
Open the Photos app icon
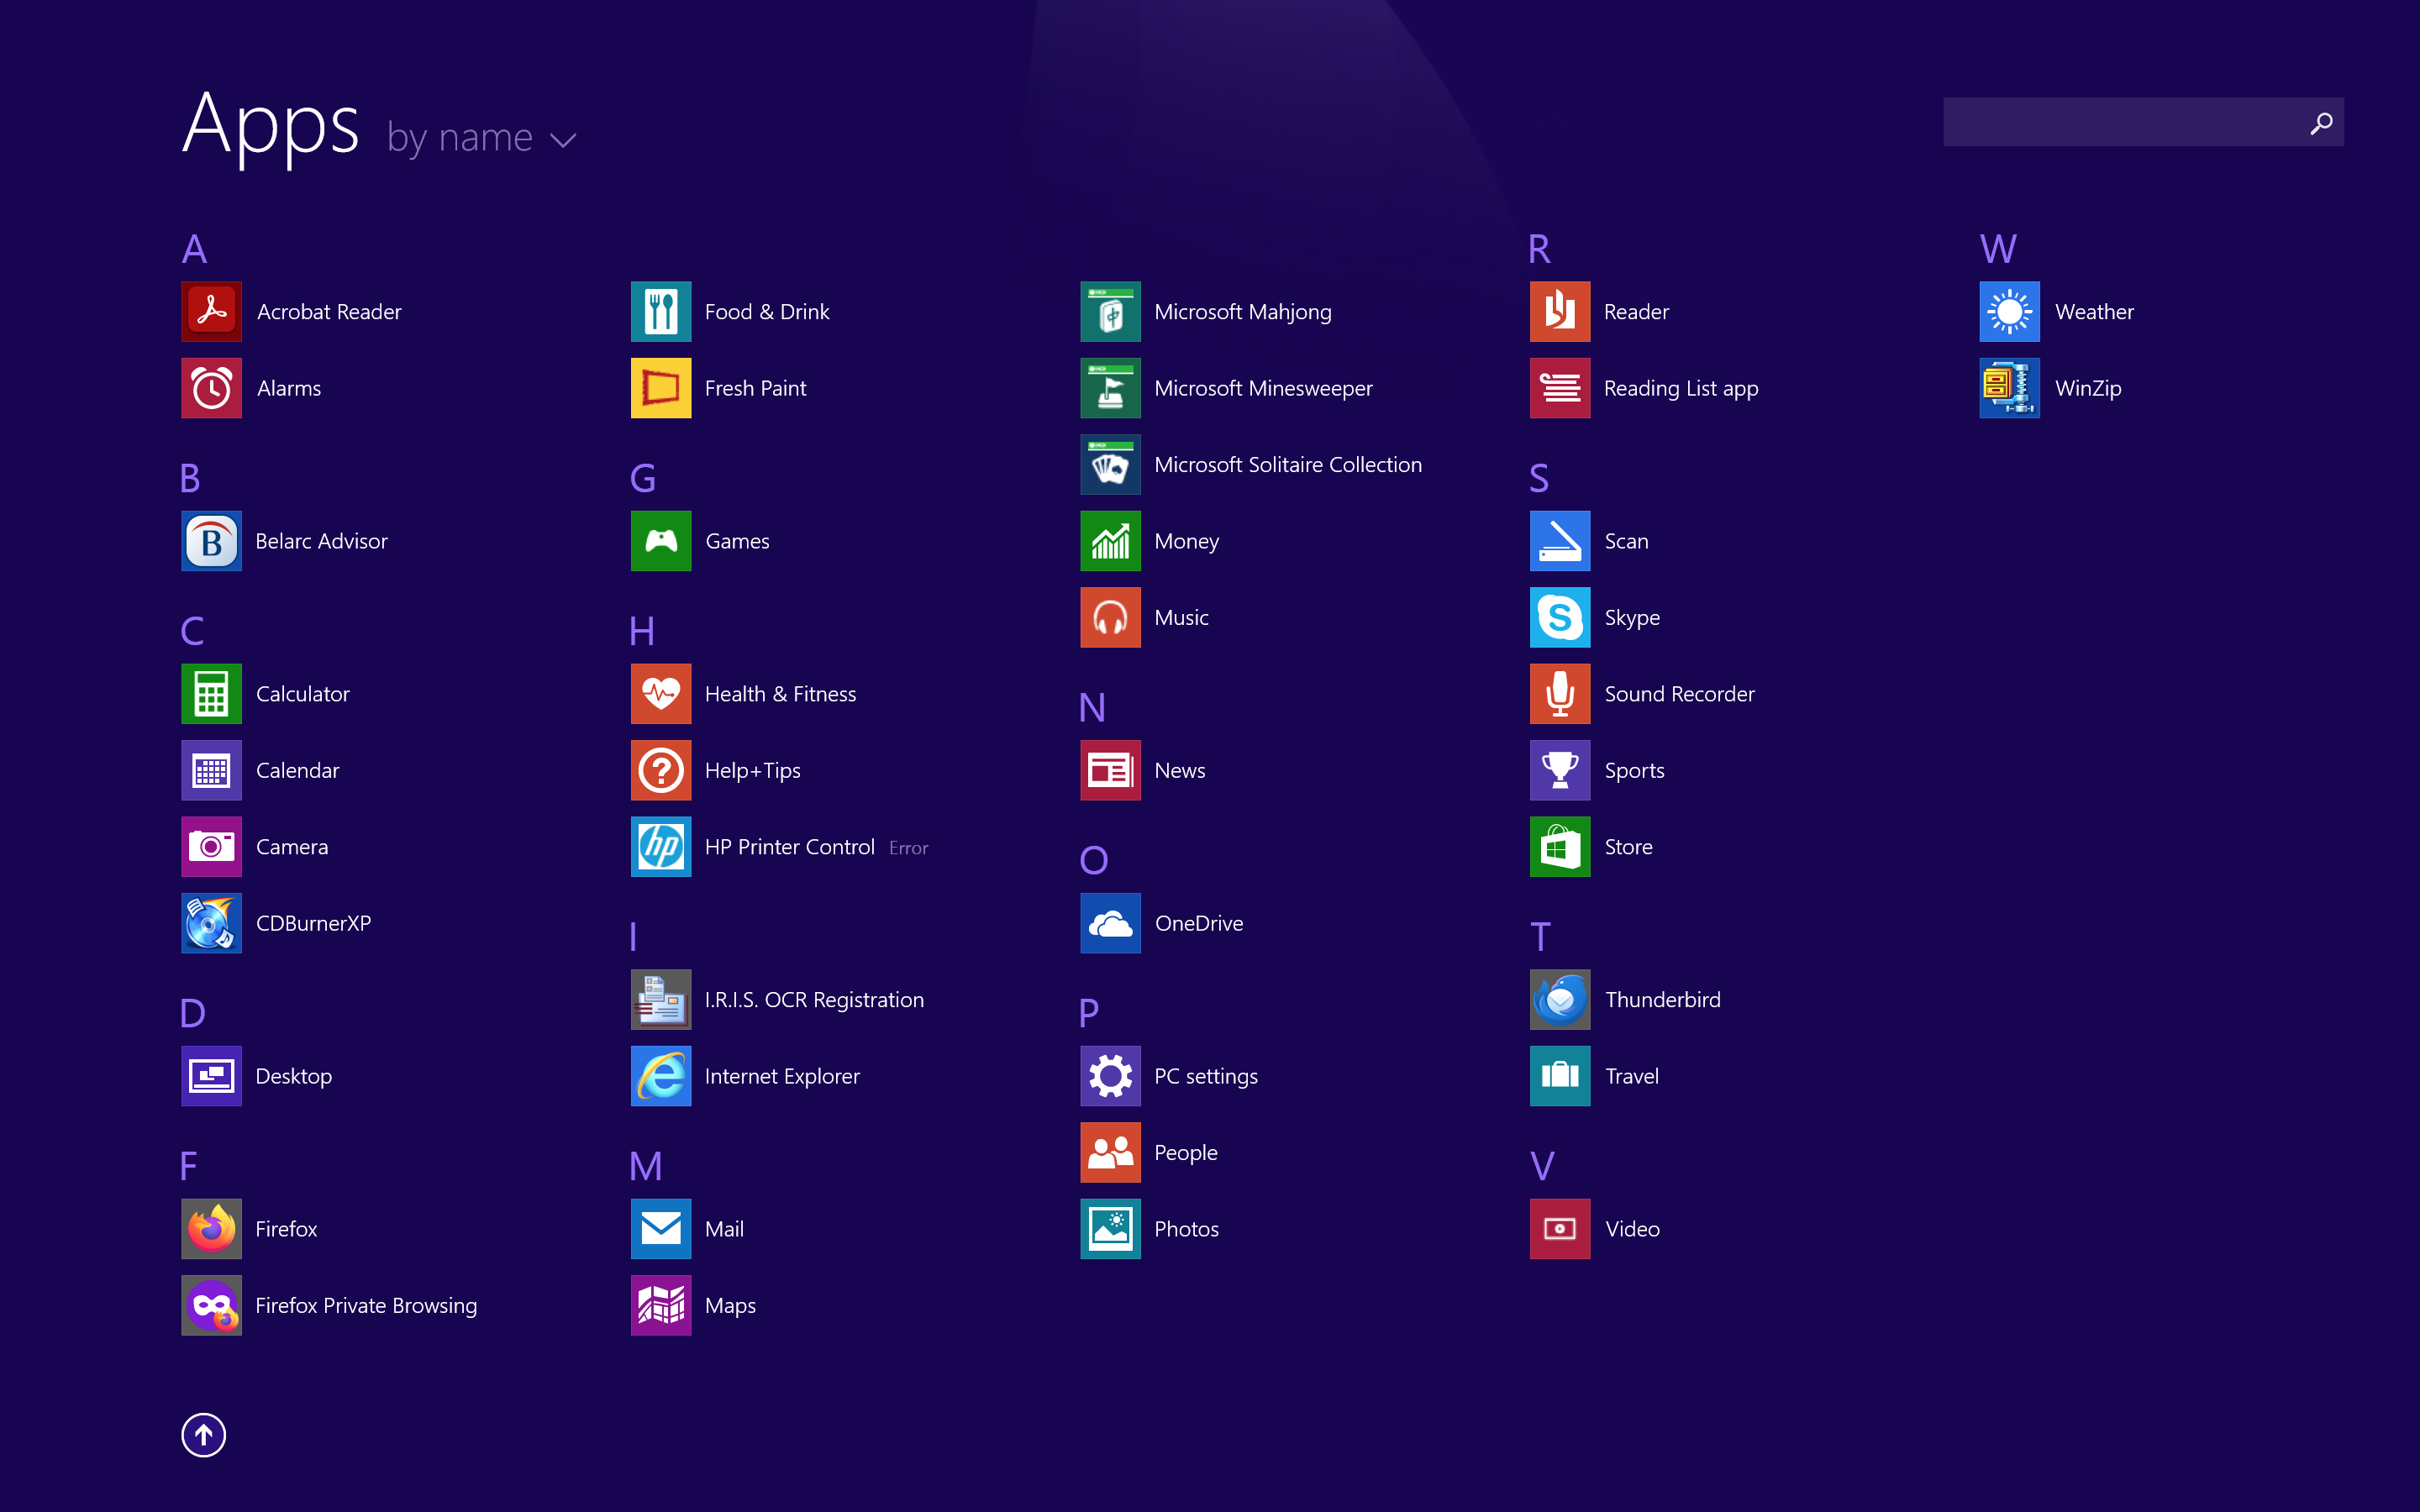1110,1229
